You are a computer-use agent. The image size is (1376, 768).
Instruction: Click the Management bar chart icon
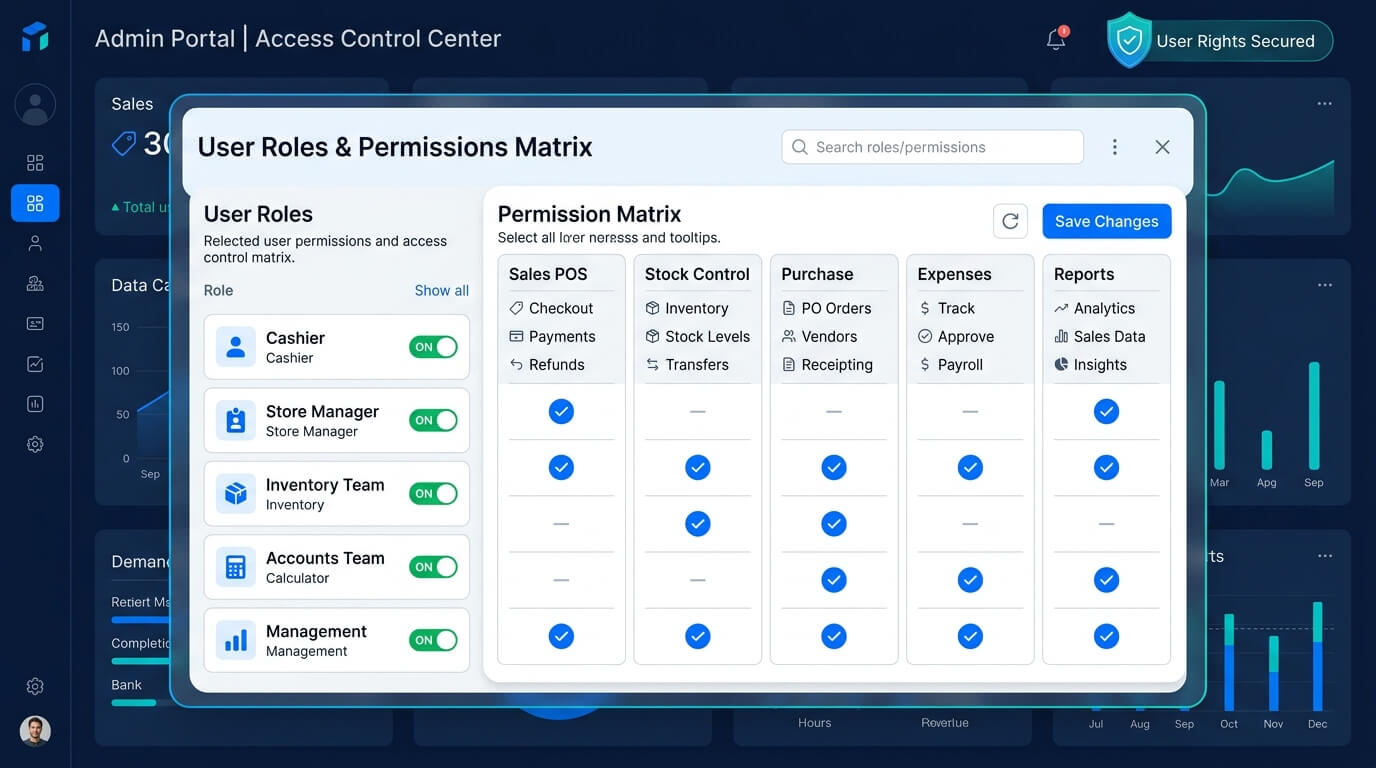236,640
